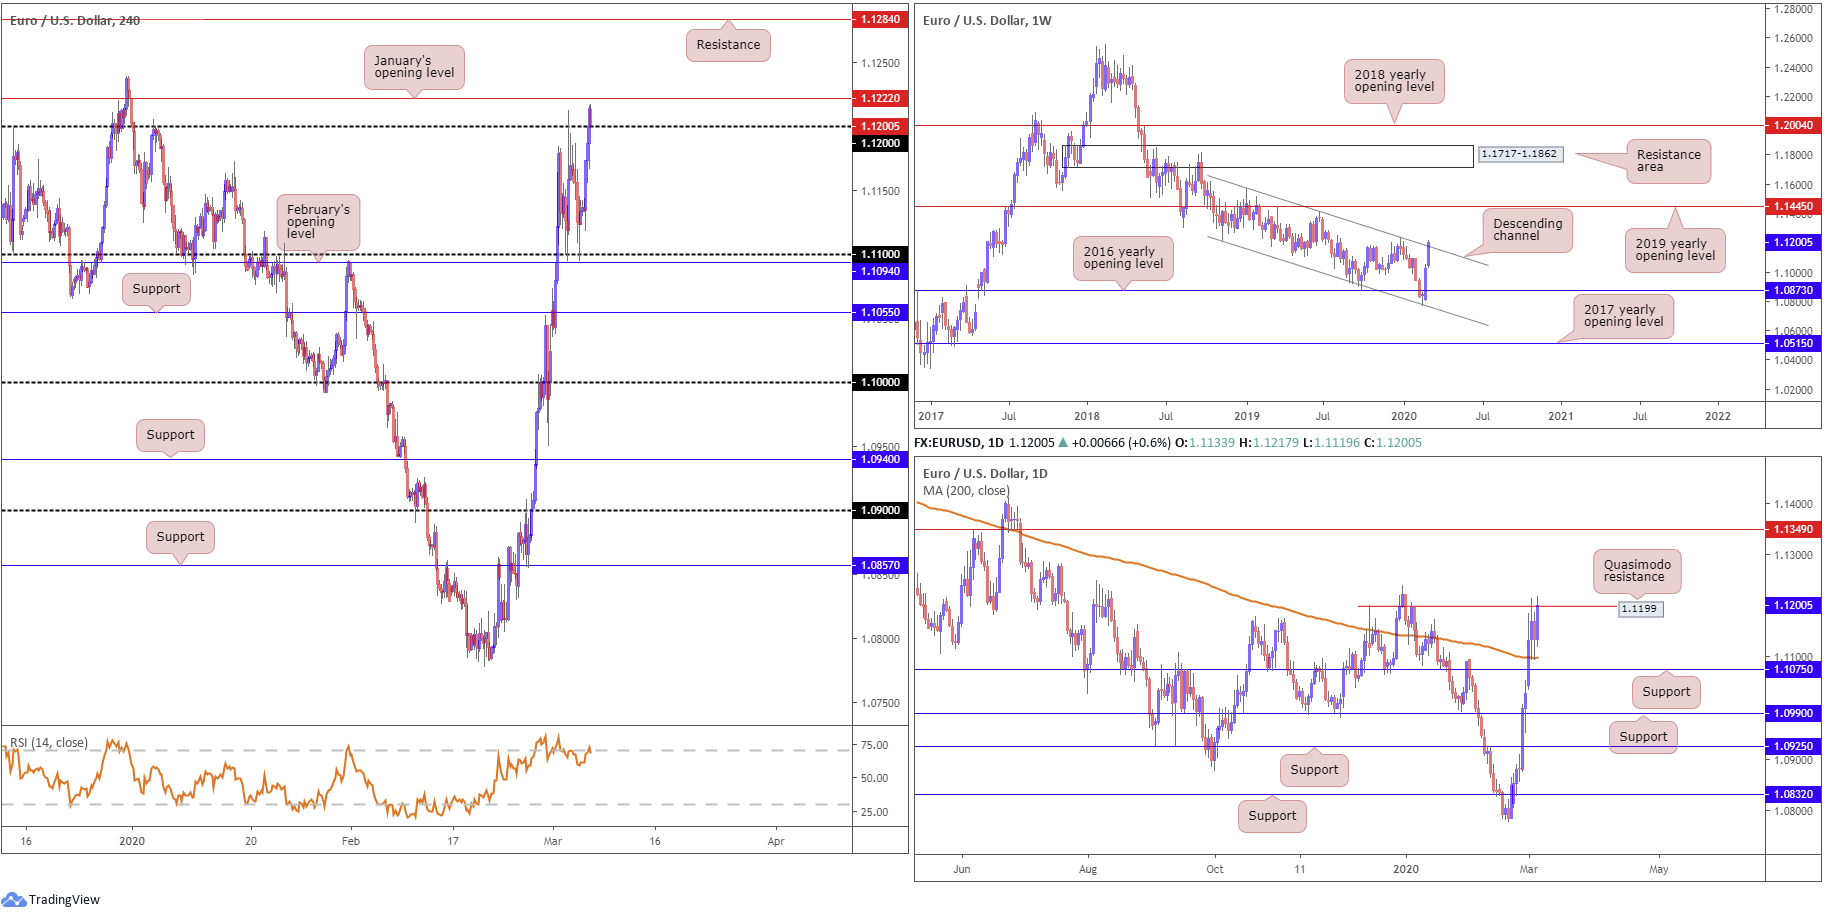The image size is (1825, 912).
Task: Select the 'Resistance area' callout
Action: (x=1668, y=161)
